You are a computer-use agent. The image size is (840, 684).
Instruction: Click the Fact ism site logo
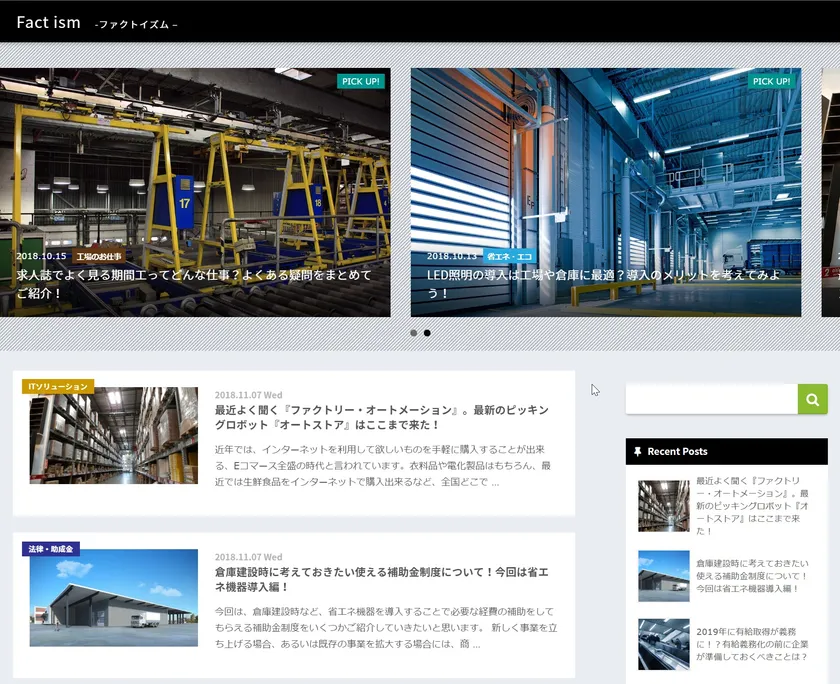[x=48, y=22]
